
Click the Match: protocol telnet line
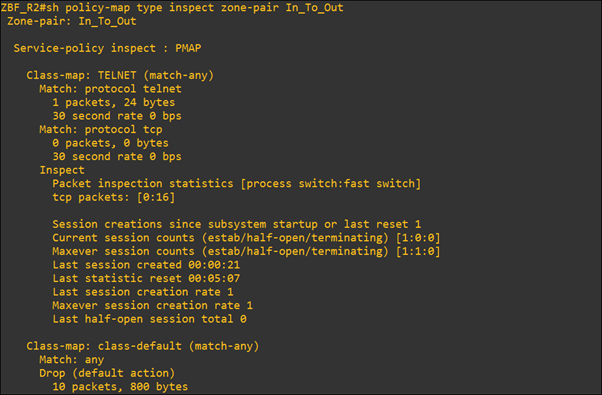click(x=110, y=89)
